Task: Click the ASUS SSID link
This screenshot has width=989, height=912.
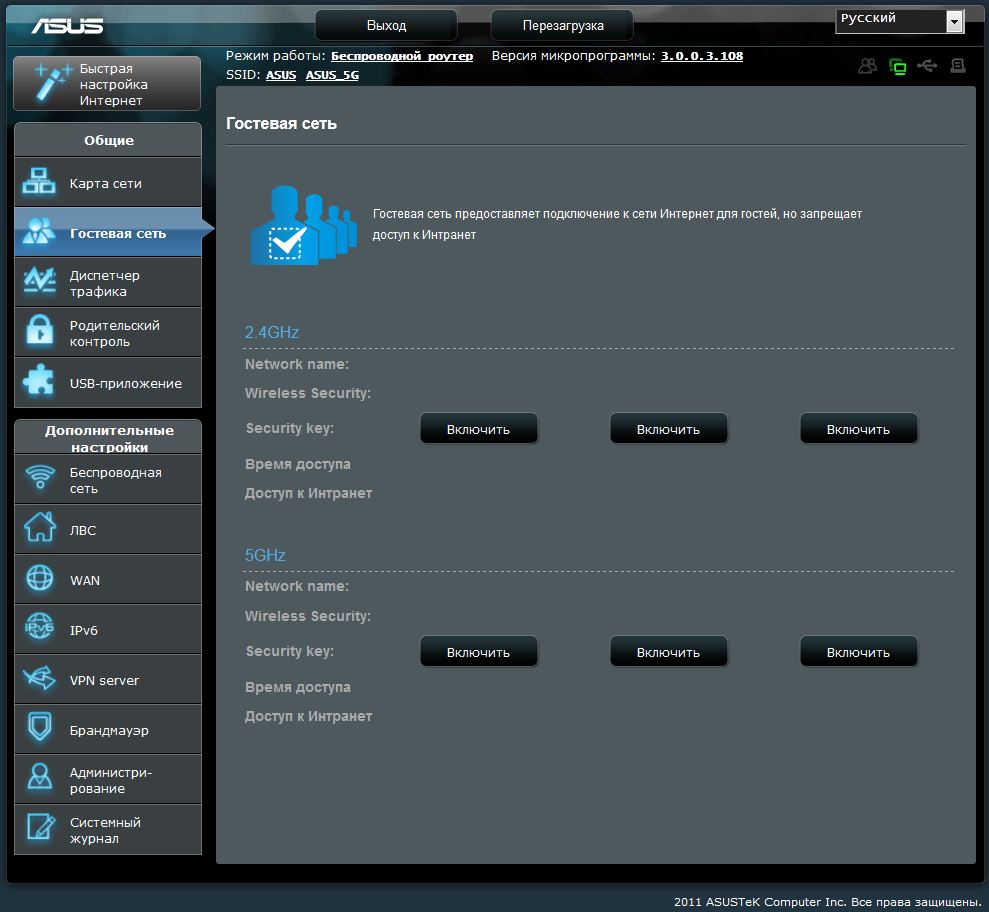Action: (x=281, y=75)
